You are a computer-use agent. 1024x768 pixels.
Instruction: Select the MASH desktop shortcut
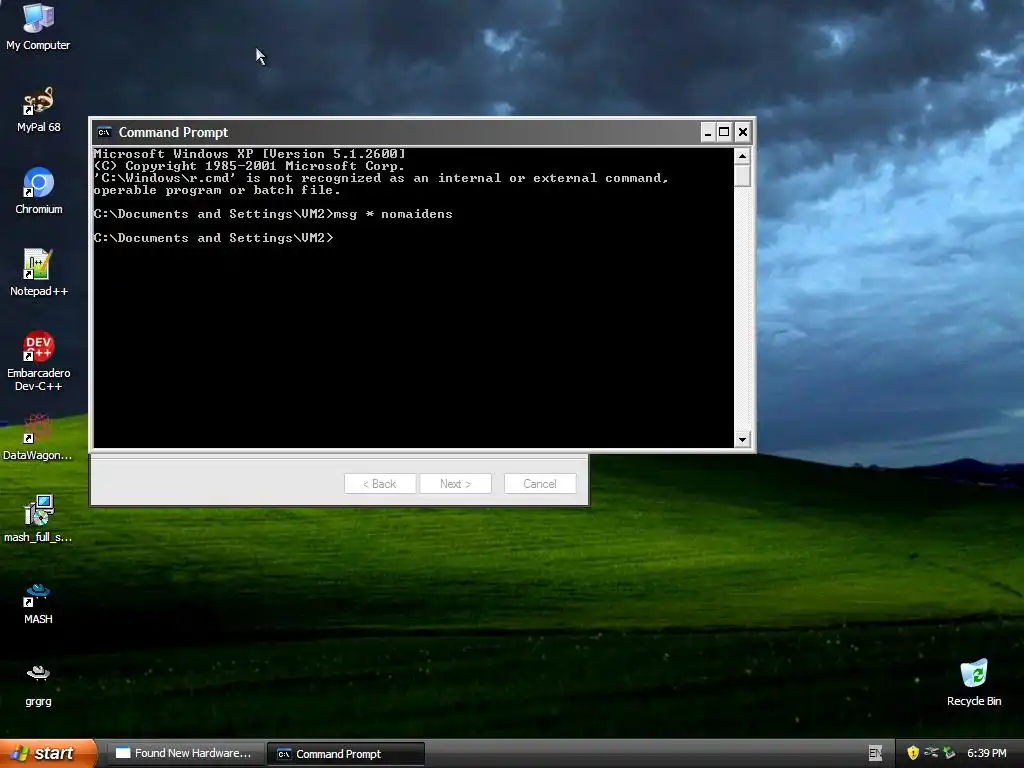[x=38, y=602]
